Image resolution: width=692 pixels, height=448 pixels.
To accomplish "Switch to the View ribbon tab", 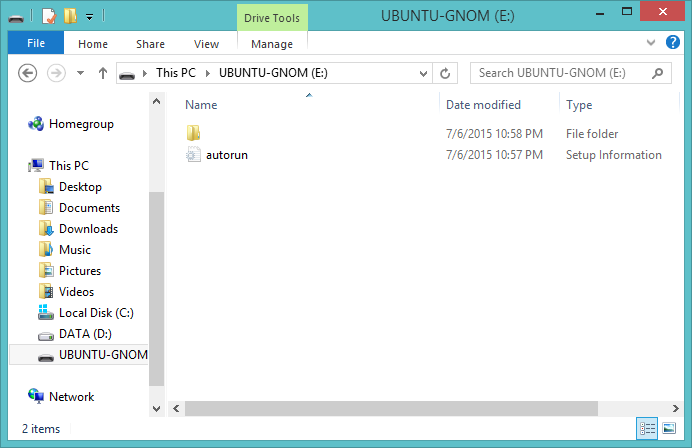I will click(x=206, y=44).
